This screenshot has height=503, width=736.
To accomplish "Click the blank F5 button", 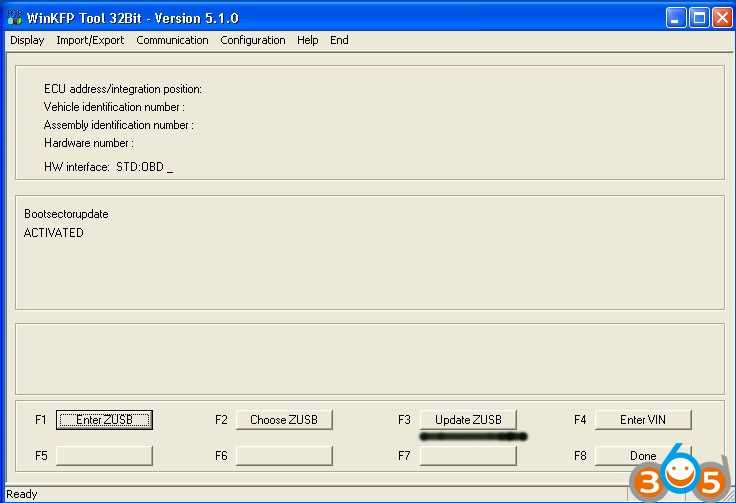I will tap(104, 456).
